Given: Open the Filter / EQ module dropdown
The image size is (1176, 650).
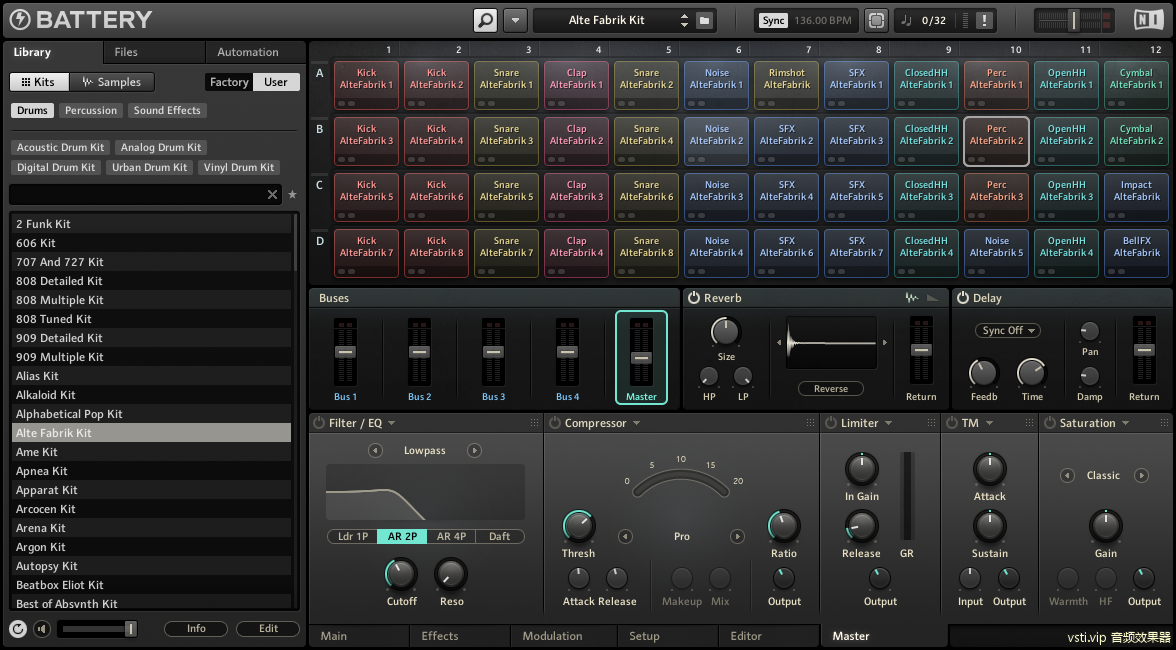Looking at the screenshot, I should click(392, 424).
